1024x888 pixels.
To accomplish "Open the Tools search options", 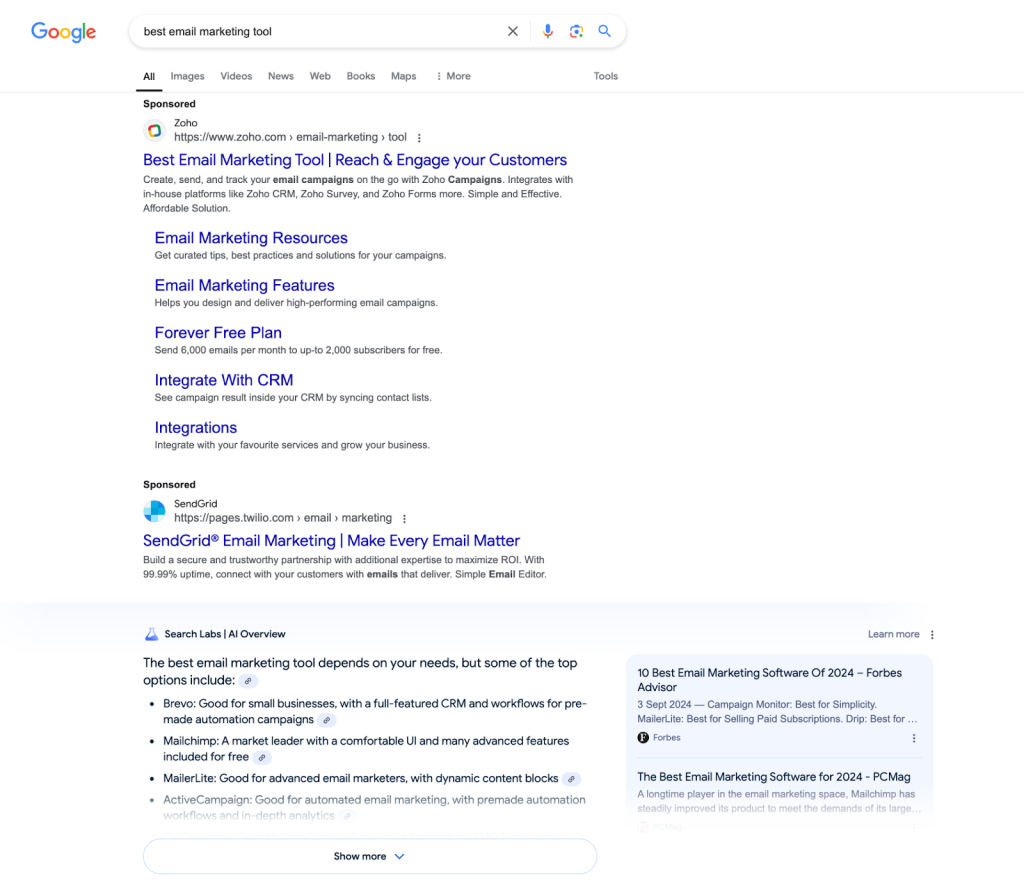I will pyautogui.click(x=605, y=76).
